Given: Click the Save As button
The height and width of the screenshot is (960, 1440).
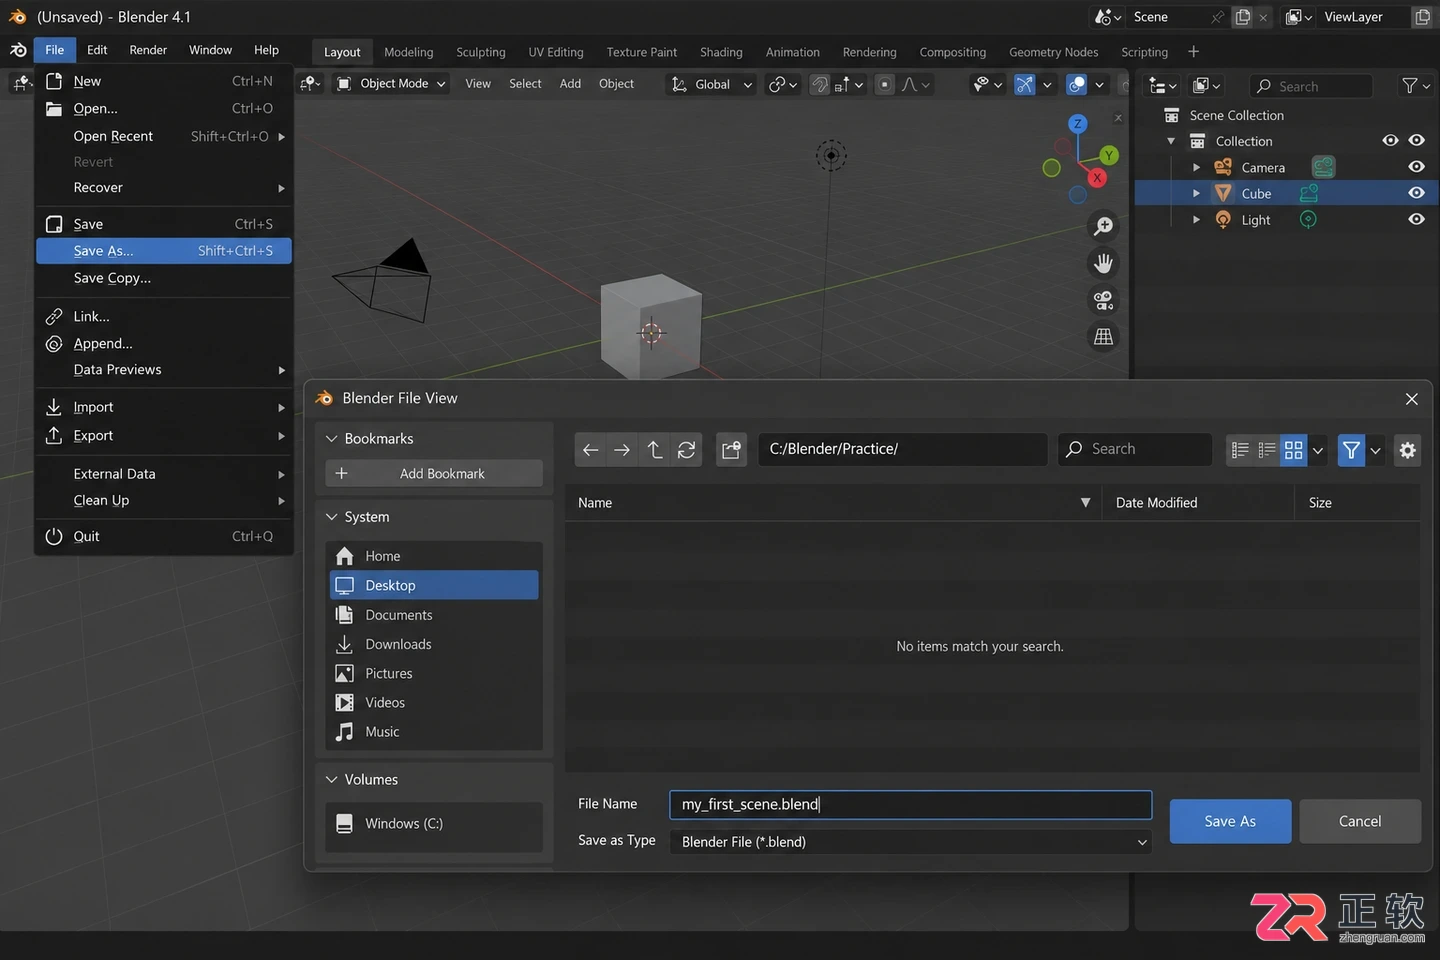Looking at the screenshot, I should [1230, 821].
